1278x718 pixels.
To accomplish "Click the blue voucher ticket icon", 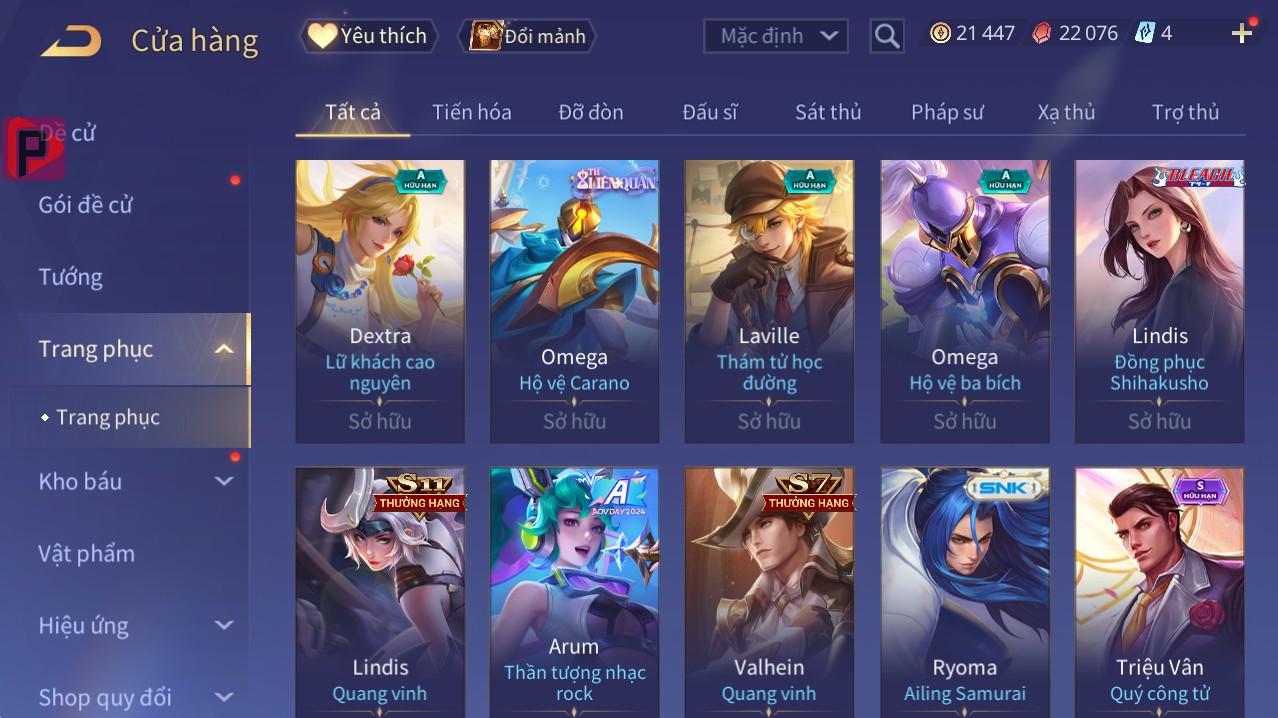I will 1145,33.
